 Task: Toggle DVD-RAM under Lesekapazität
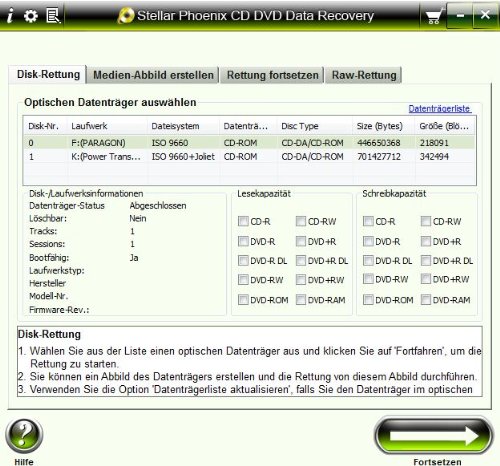click(x=301, y=300)
